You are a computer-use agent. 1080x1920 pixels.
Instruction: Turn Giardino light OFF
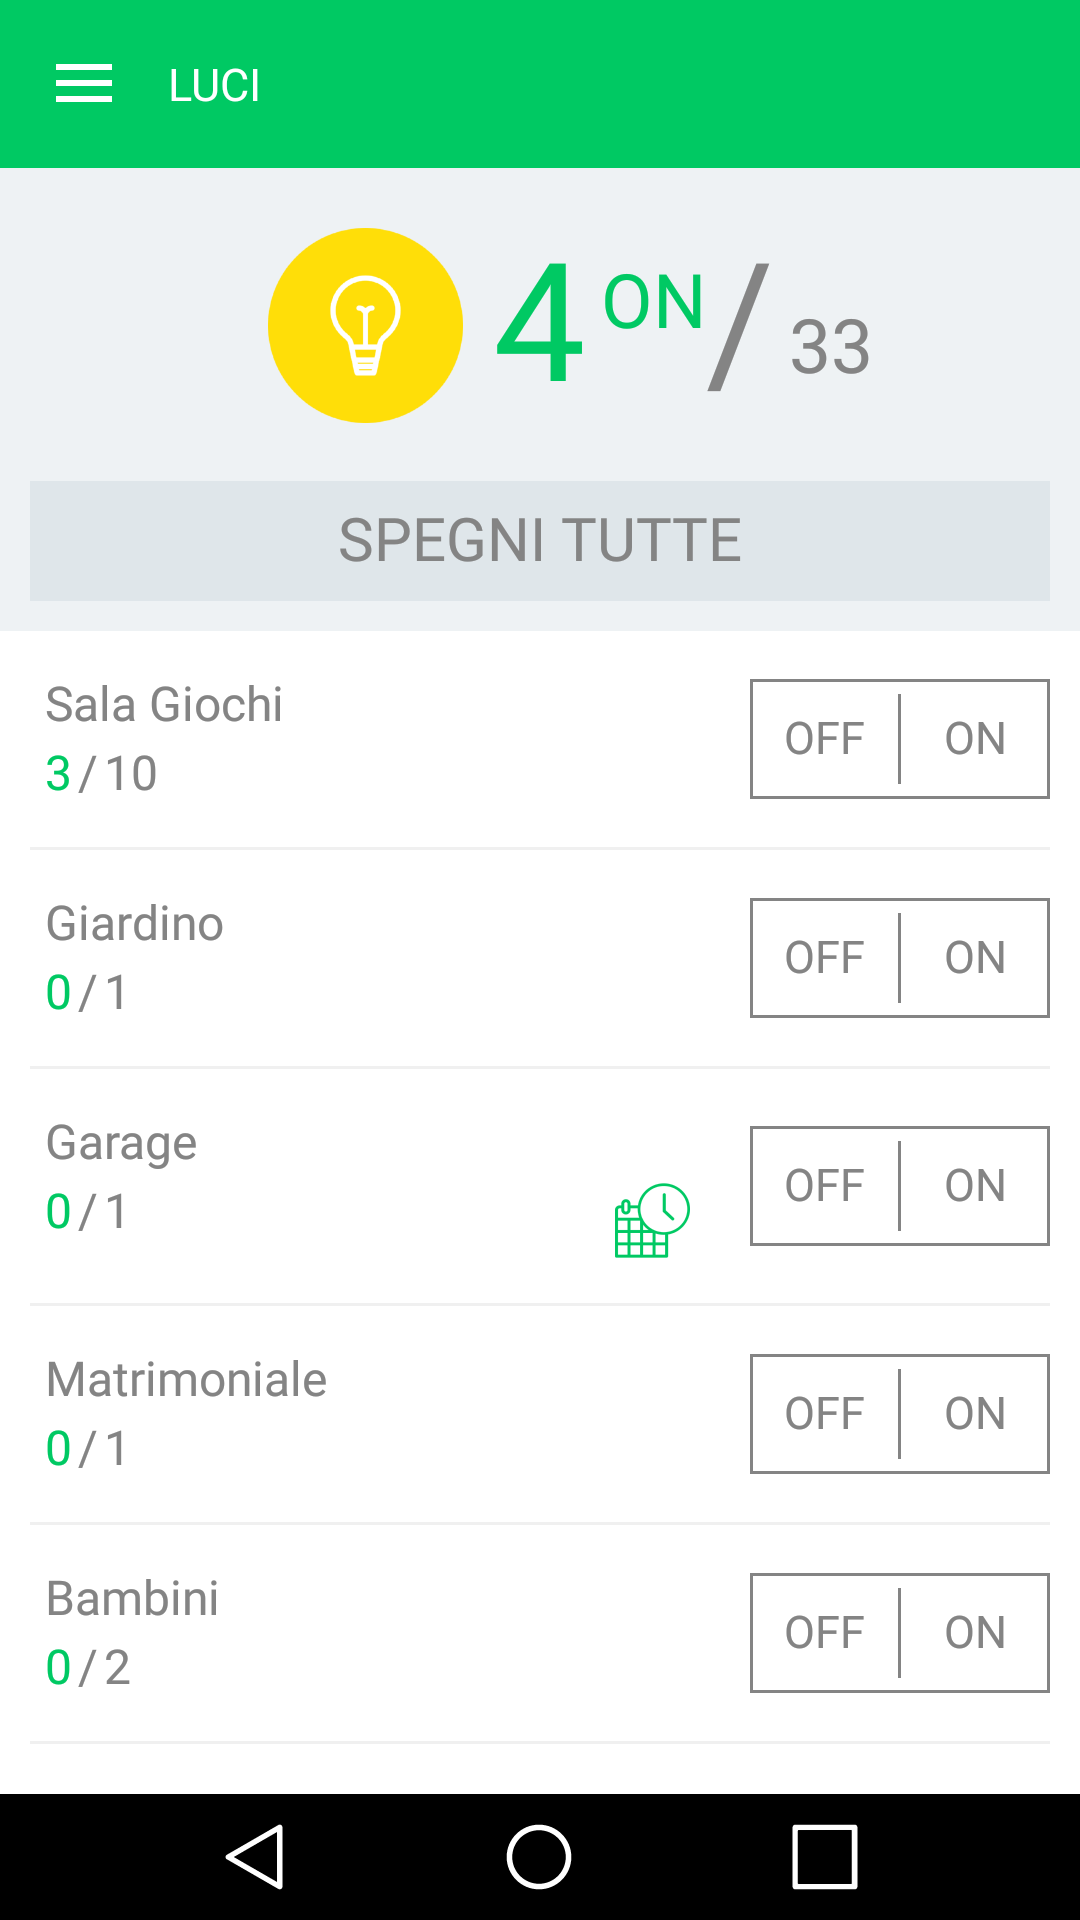click(825, 958)
